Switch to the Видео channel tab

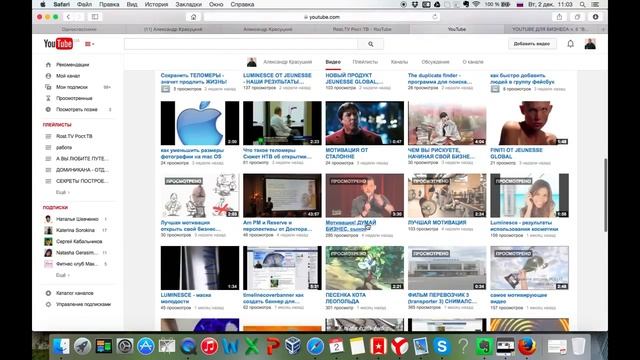[333, 62]
